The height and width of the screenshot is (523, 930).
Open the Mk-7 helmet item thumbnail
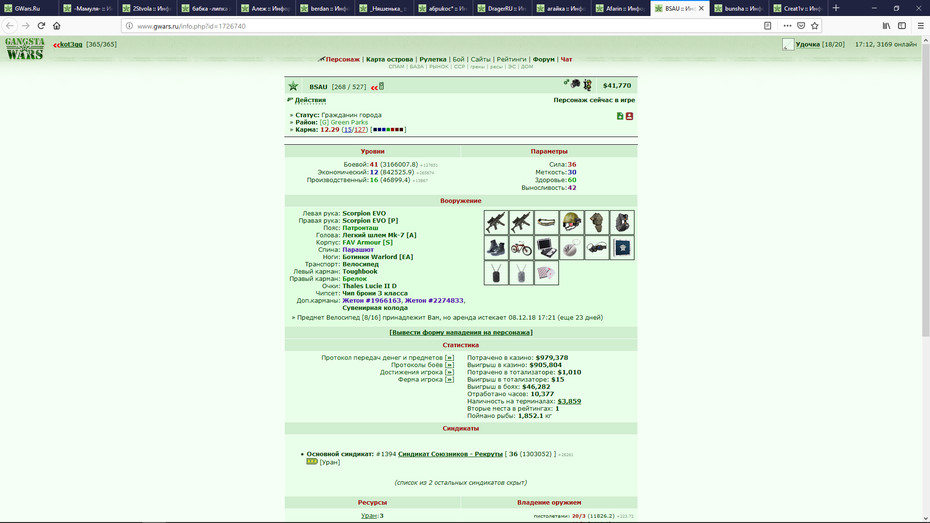(x=571, y=222)
